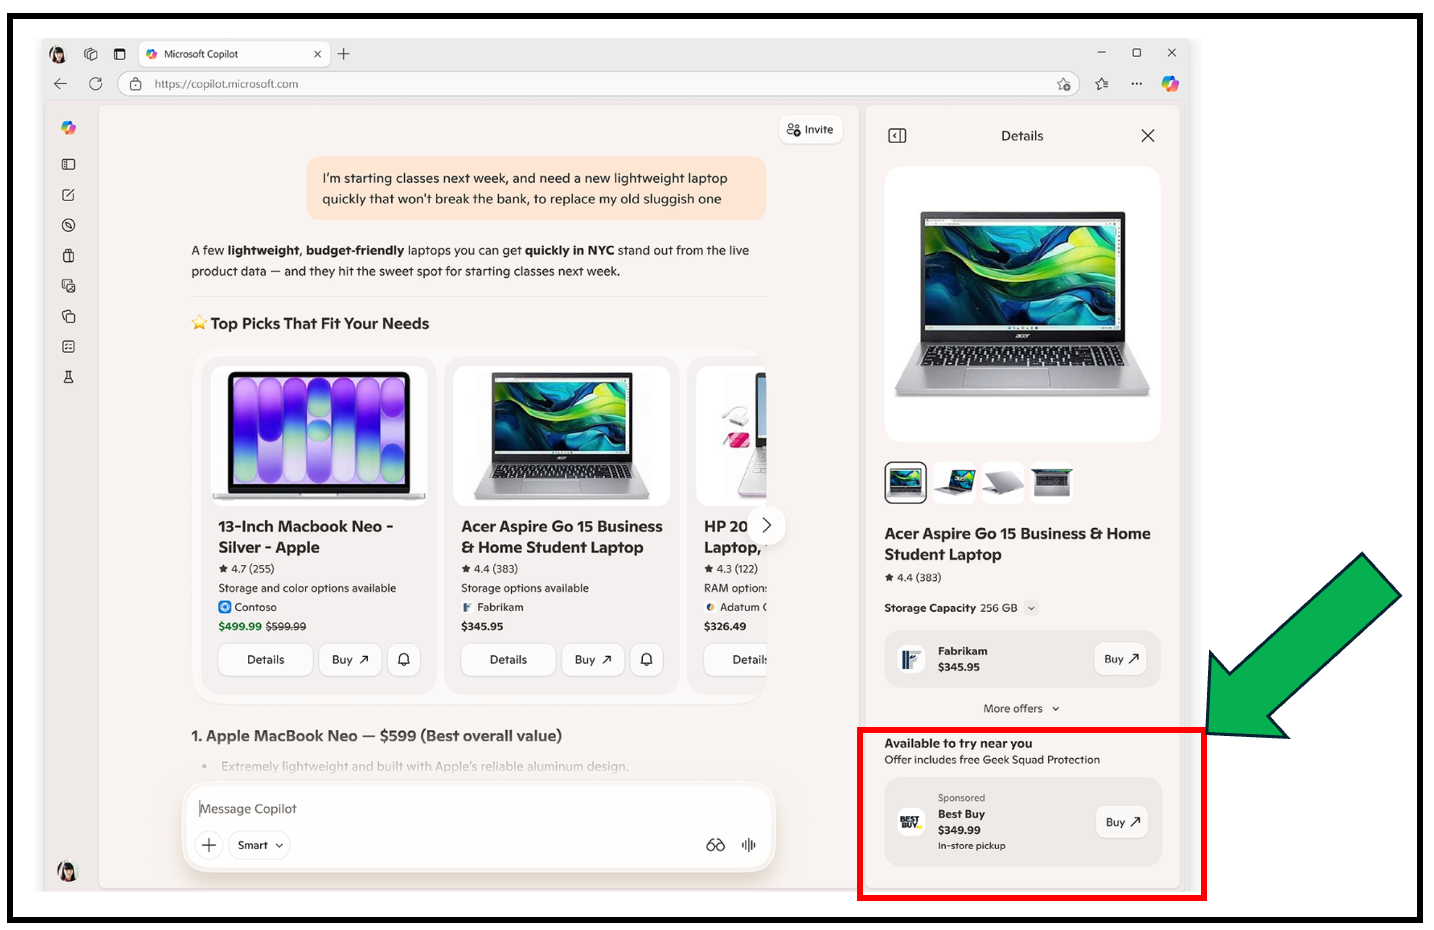Screen dimensions: 1434x930
Task: Open the checklist icon in the sidebar
Action: 68,347
